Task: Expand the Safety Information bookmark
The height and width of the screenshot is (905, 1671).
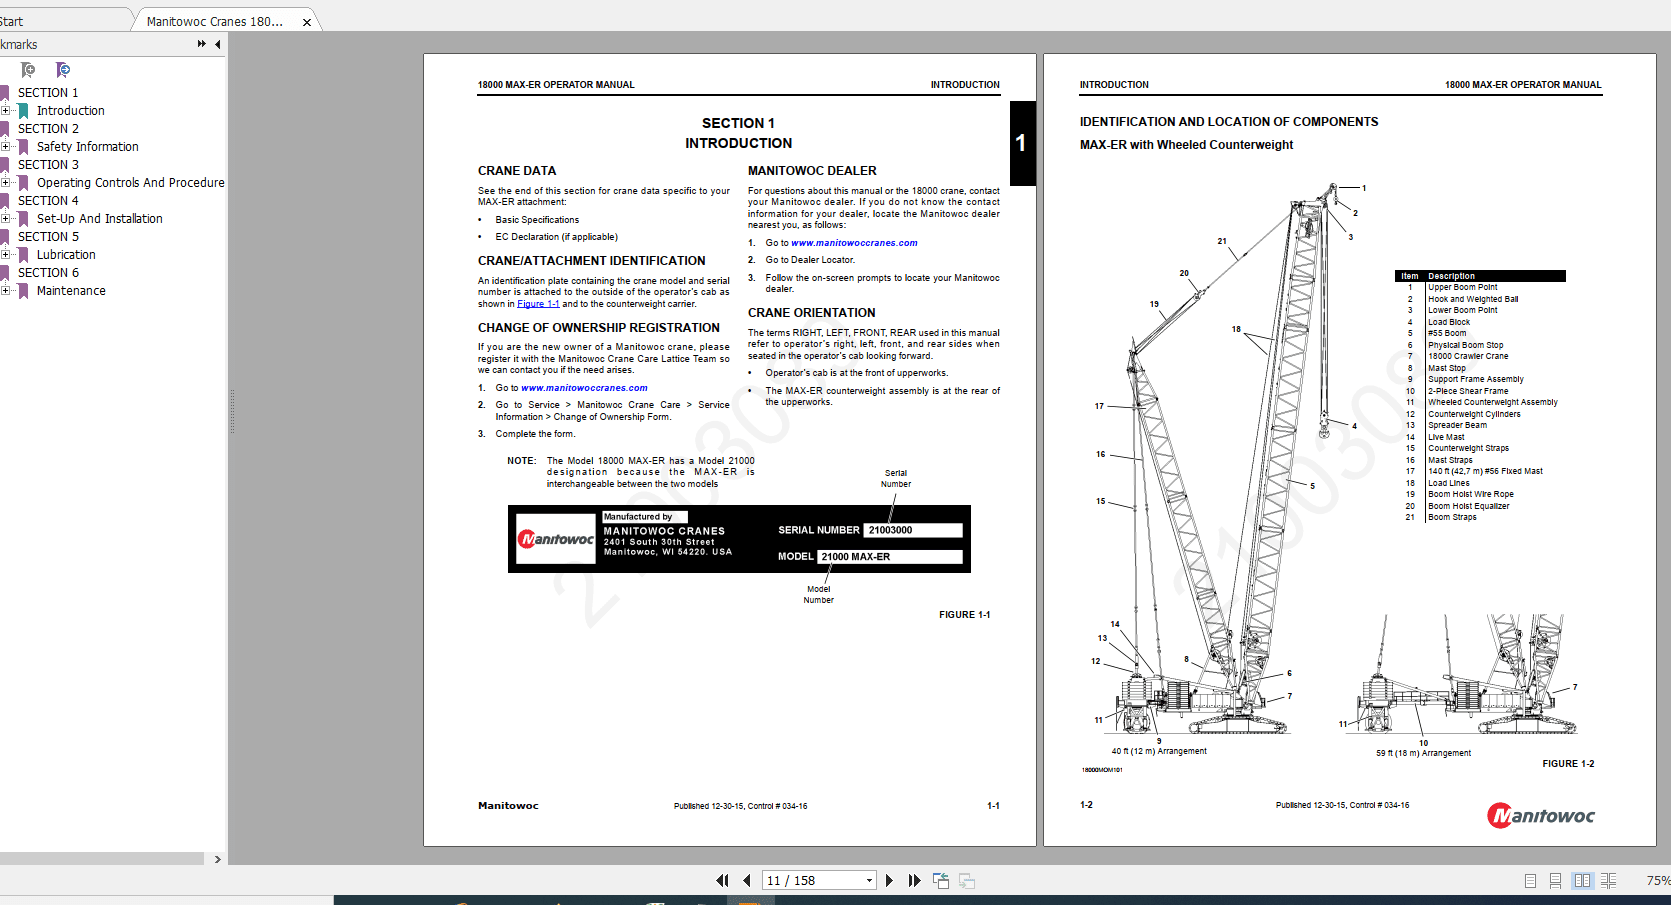Action: point(7,146)
